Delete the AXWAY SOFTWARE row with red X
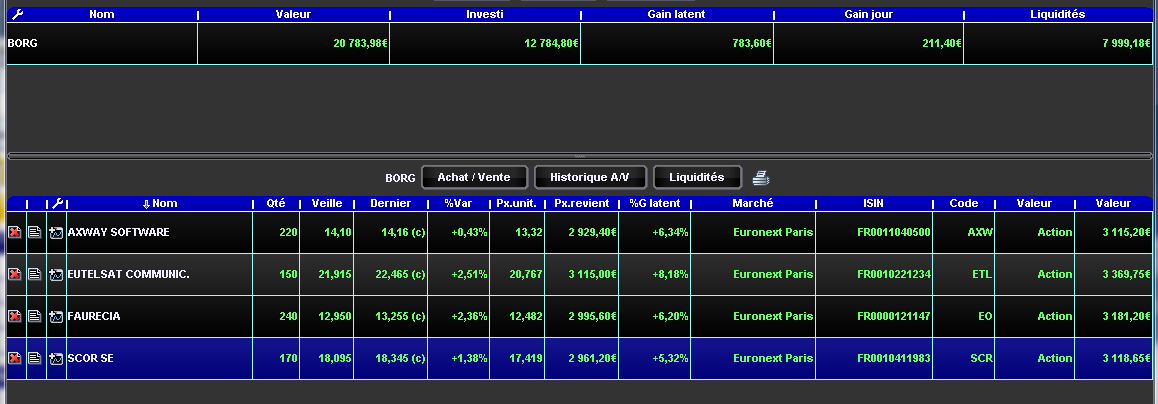 [x=14, y=233]
